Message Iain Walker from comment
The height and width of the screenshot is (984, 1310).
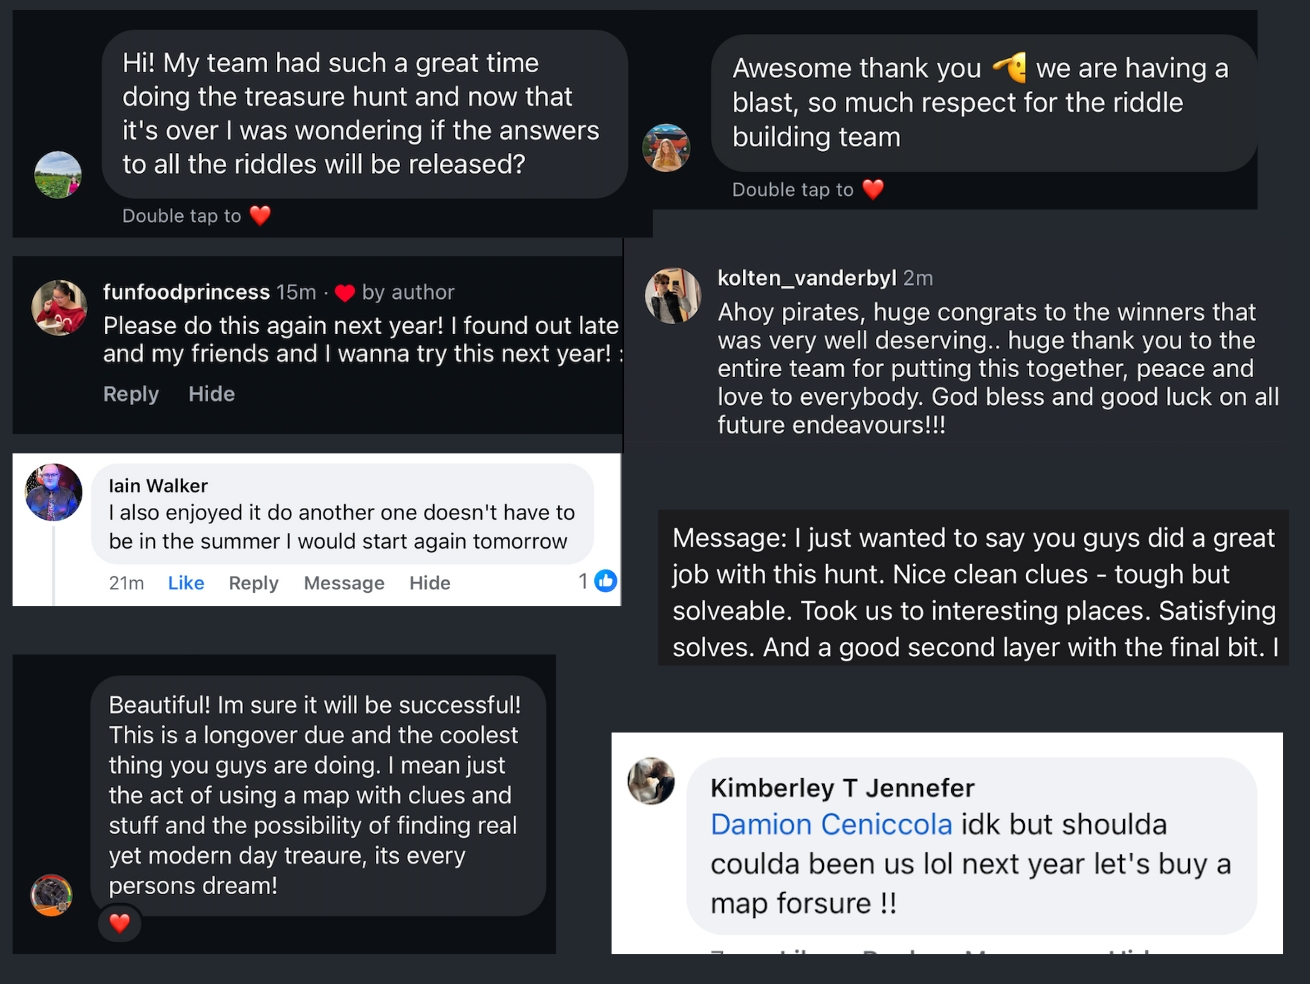coord(344,583)
